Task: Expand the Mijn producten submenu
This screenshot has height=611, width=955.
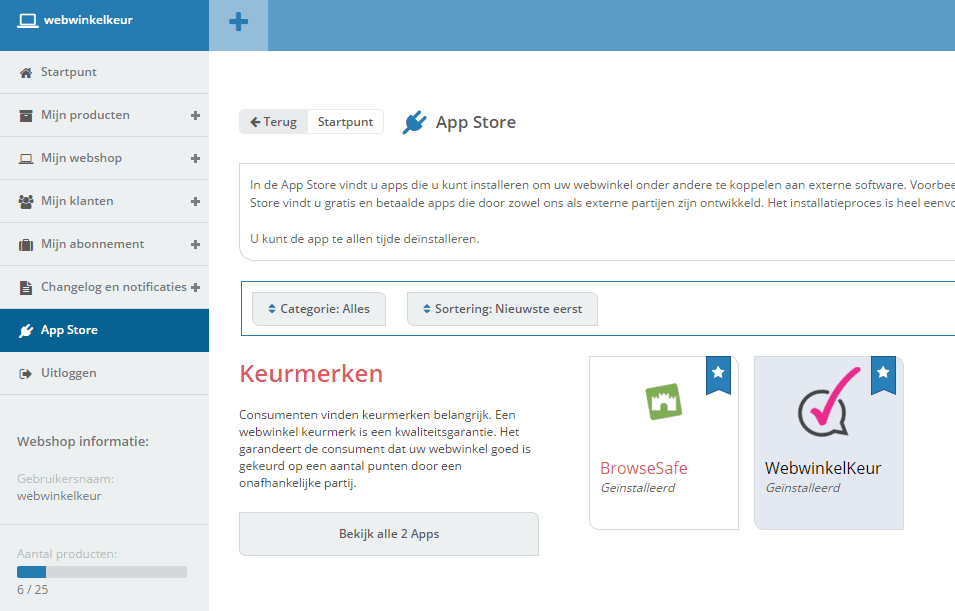Action: 195,116
